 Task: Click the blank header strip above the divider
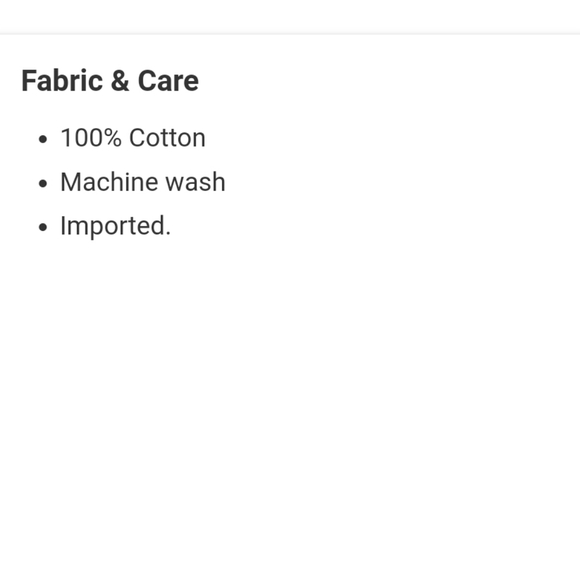(x=290, y=16)
